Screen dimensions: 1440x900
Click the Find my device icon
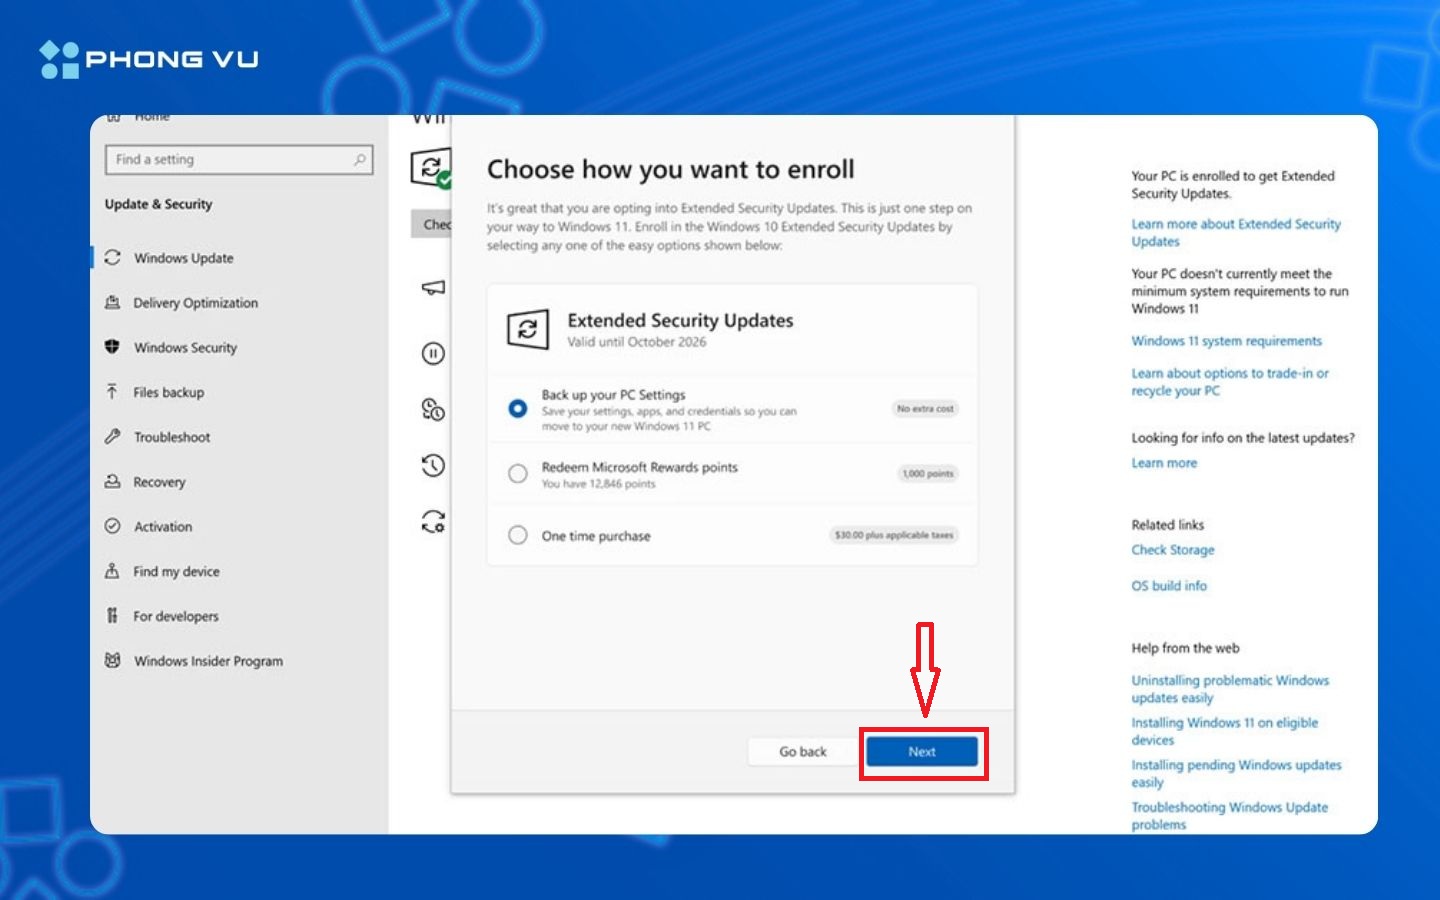(112, 571)
